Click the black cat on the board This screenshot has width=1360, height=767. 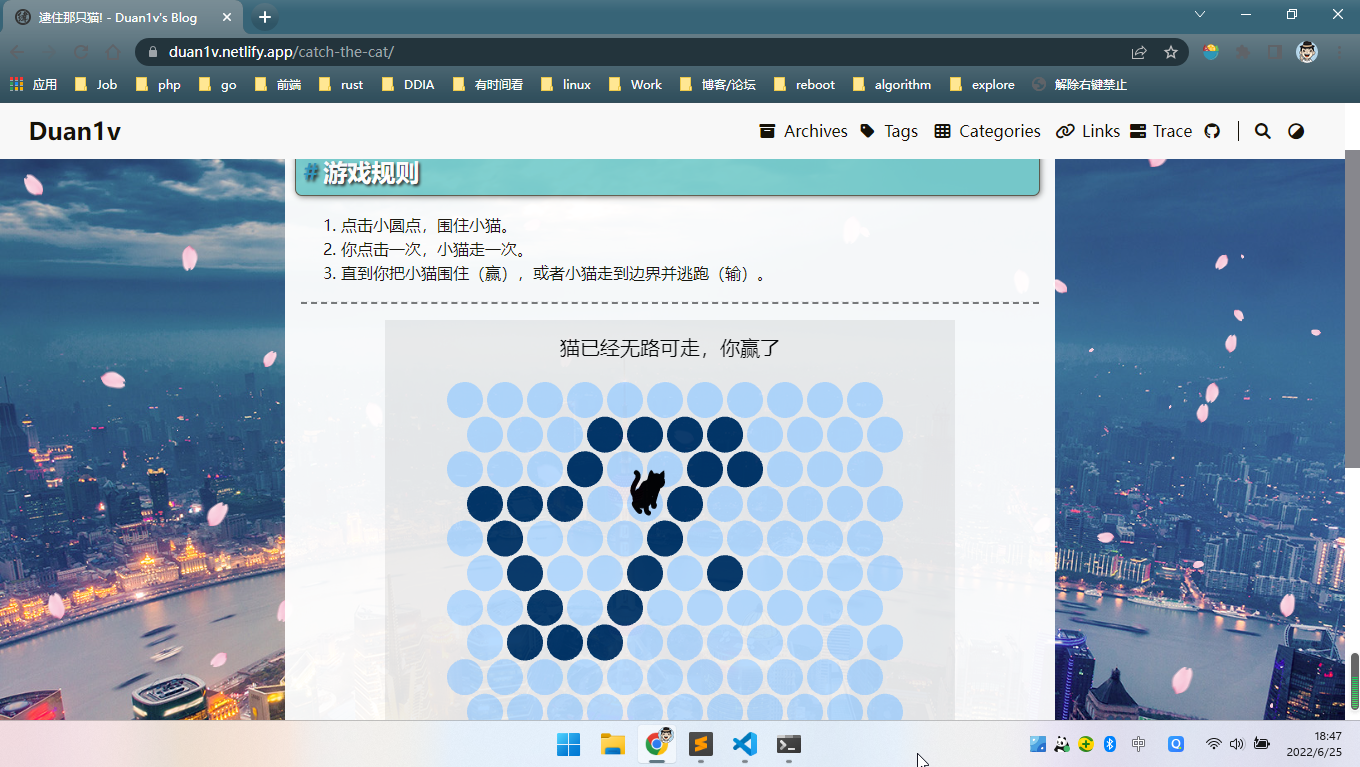point(648,492)
